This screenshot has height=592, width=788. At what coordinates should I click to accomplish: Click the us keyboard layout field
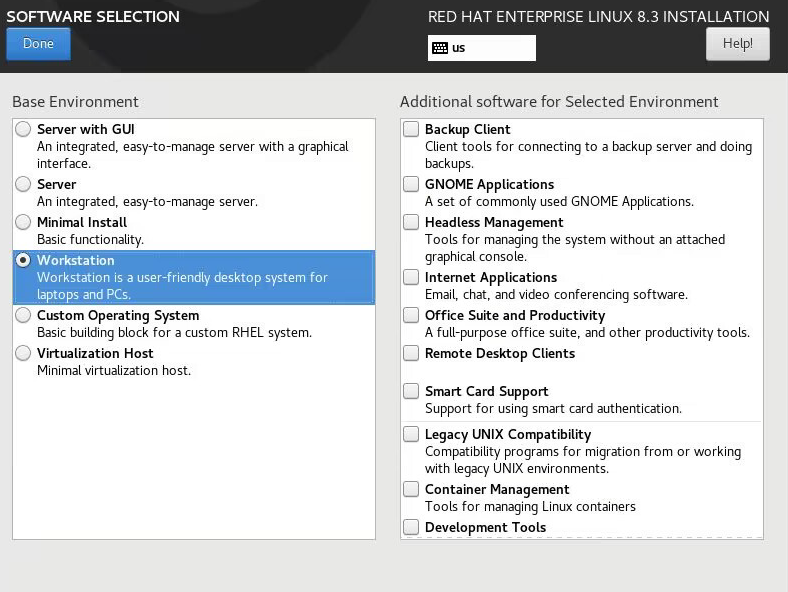tap(481, 48)
